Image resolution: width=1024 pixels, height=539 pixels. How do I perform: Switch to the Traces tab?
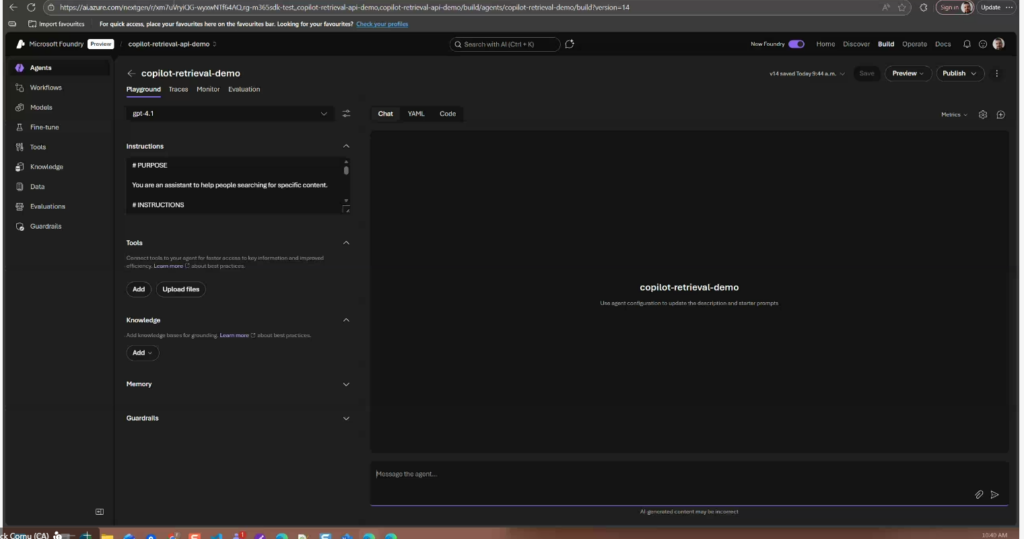tap(178, 89)
